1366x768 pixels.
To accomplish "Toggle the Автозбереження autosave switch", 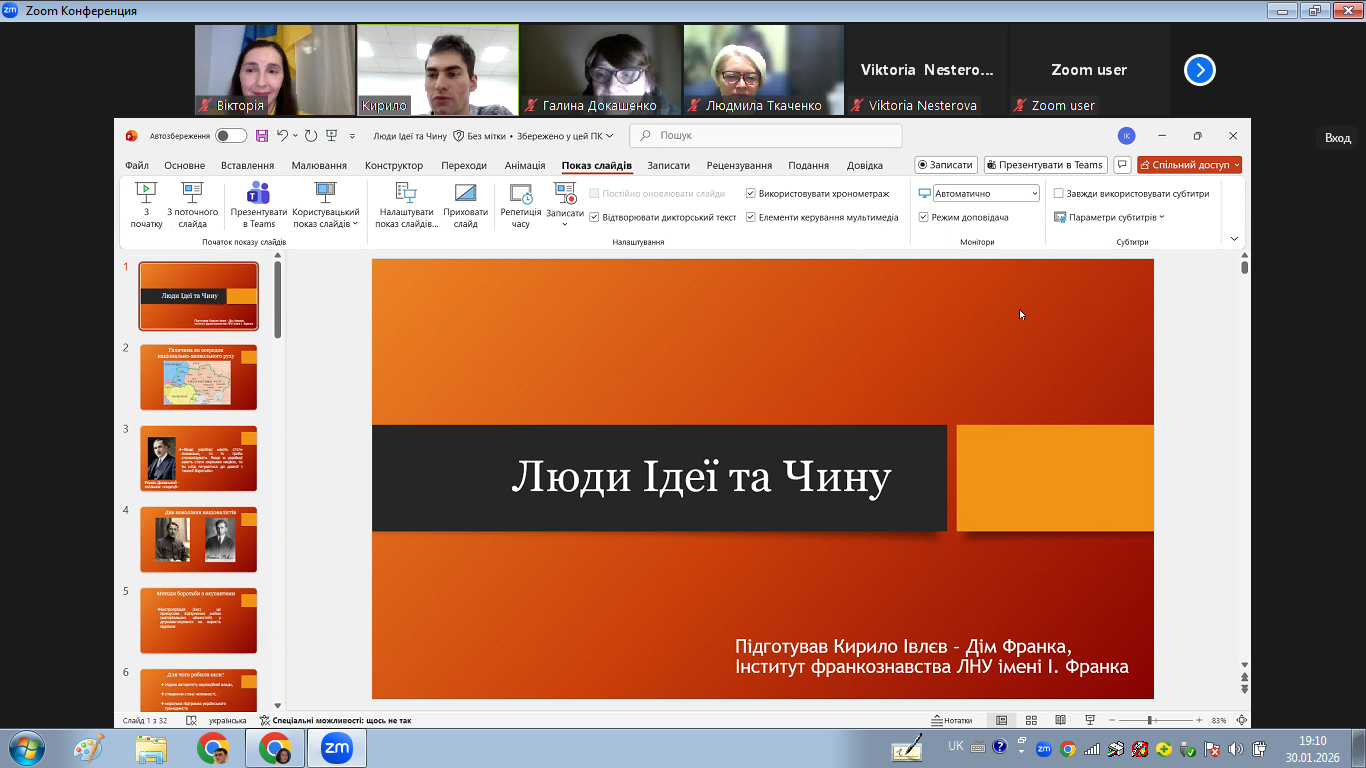I will click(x=230, y=136).
